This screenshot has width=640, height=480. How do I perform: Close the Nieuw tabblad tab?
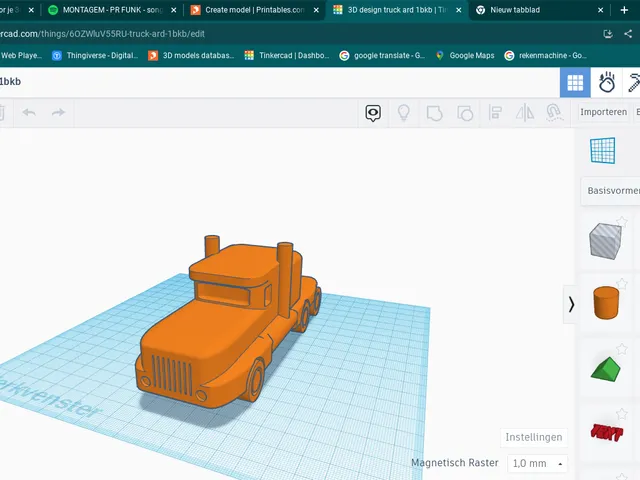click(600, 10)
